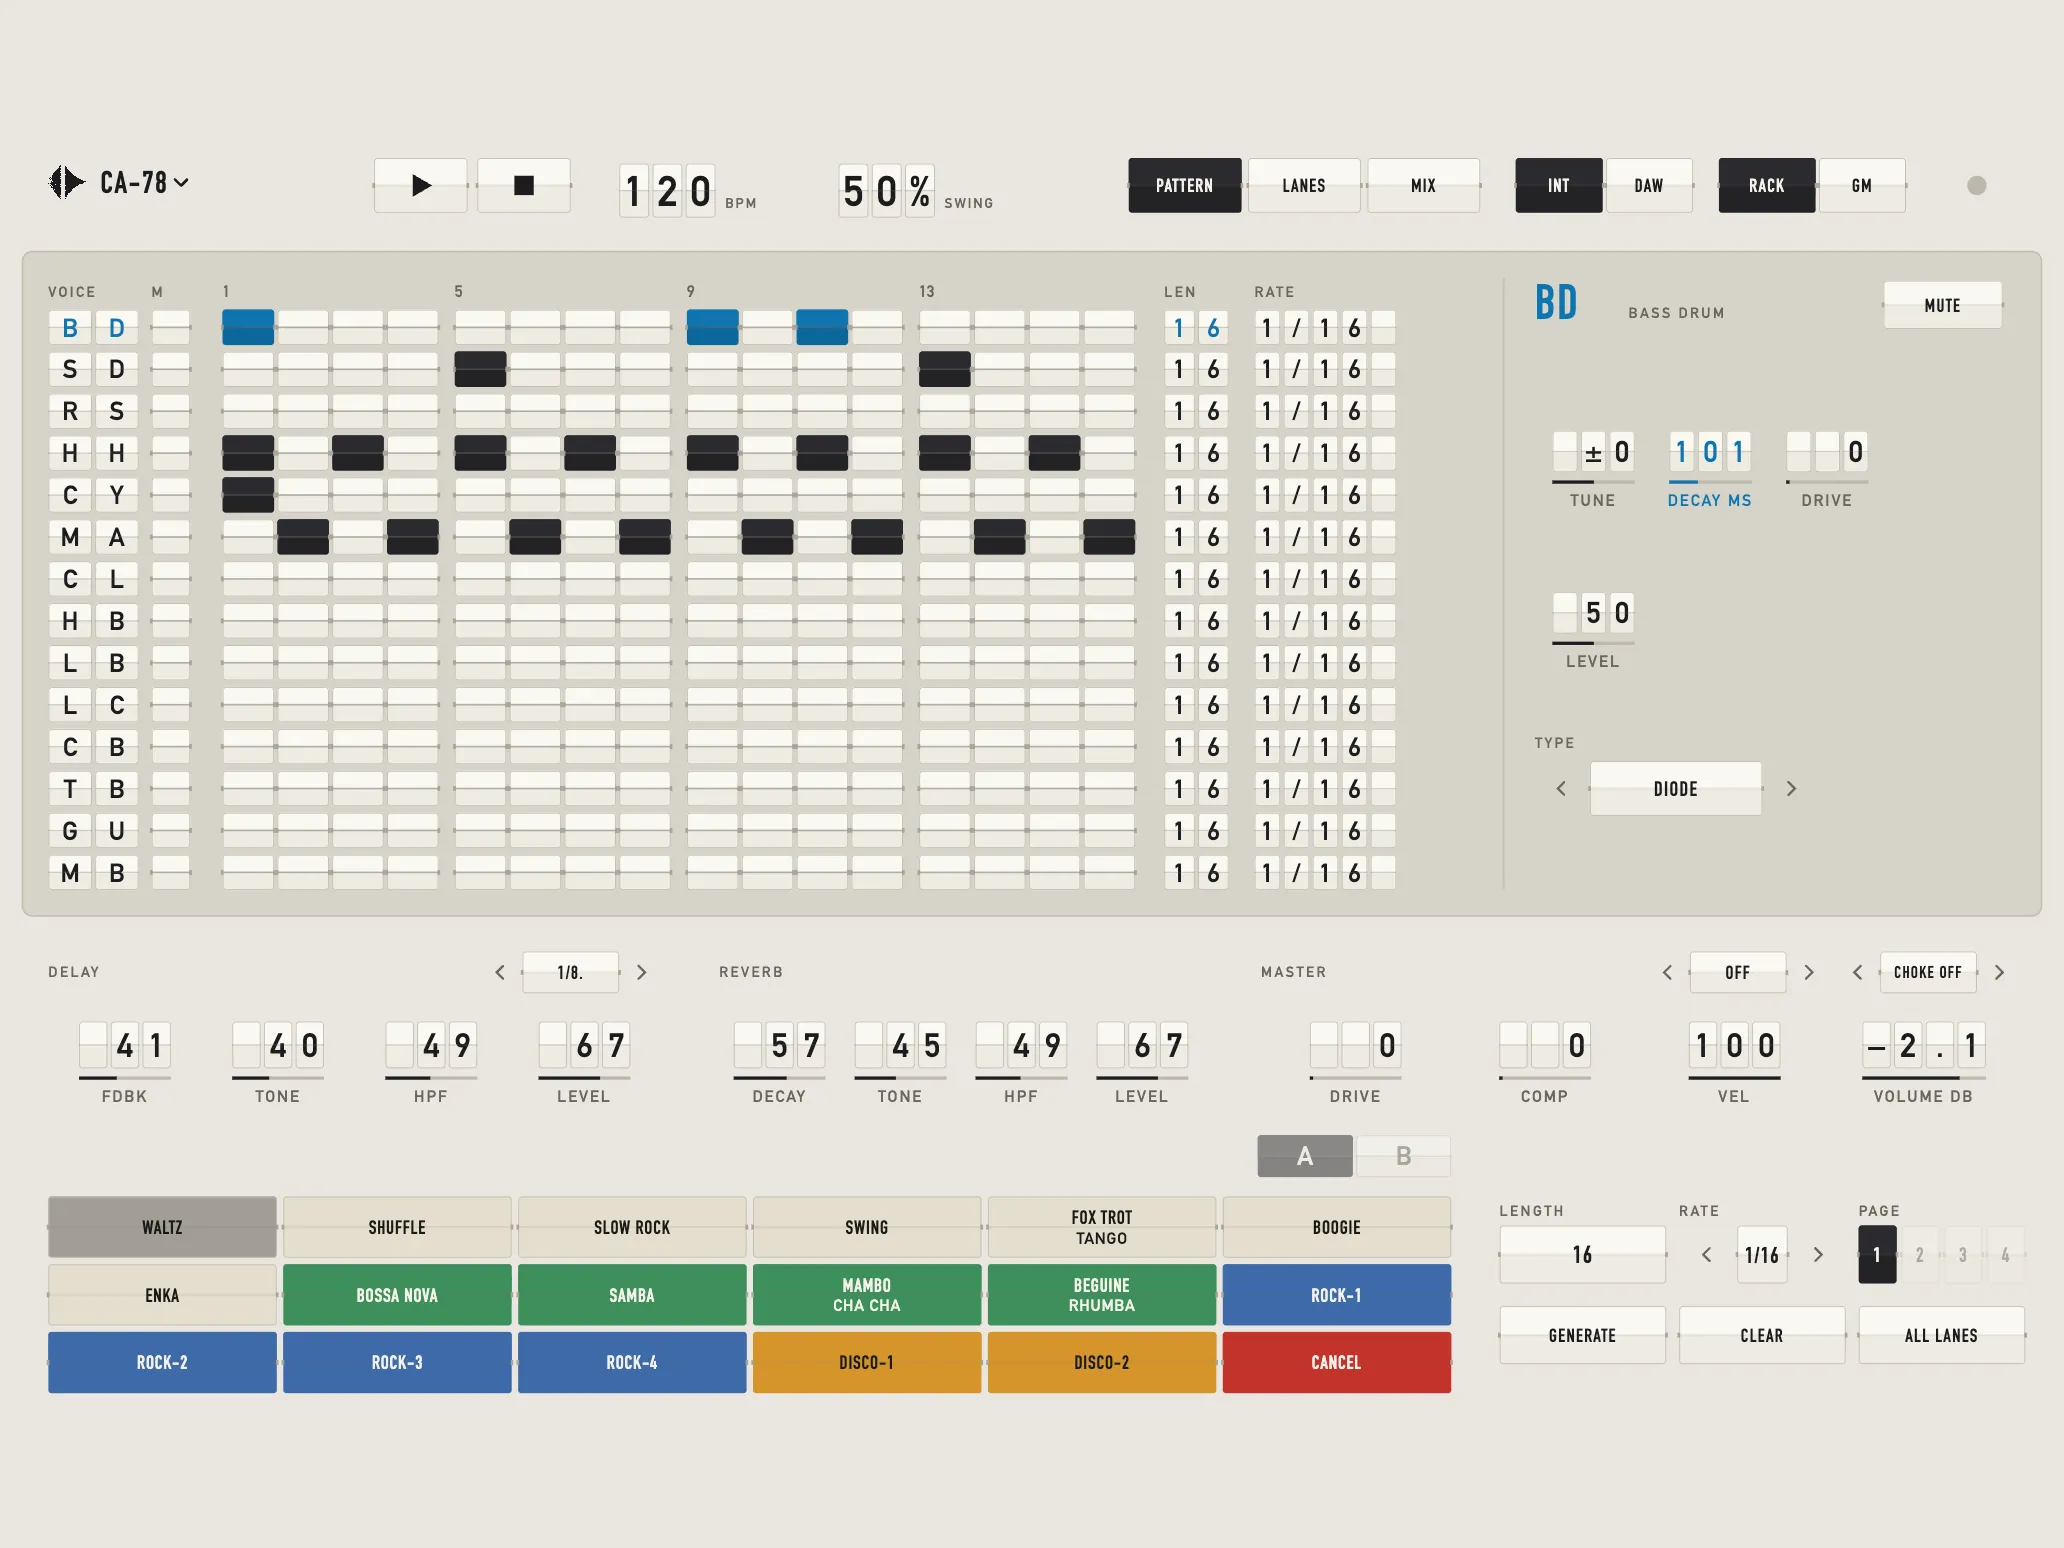
Task: Toggle MA step 2 in the grid
Action: coord(303,537)
